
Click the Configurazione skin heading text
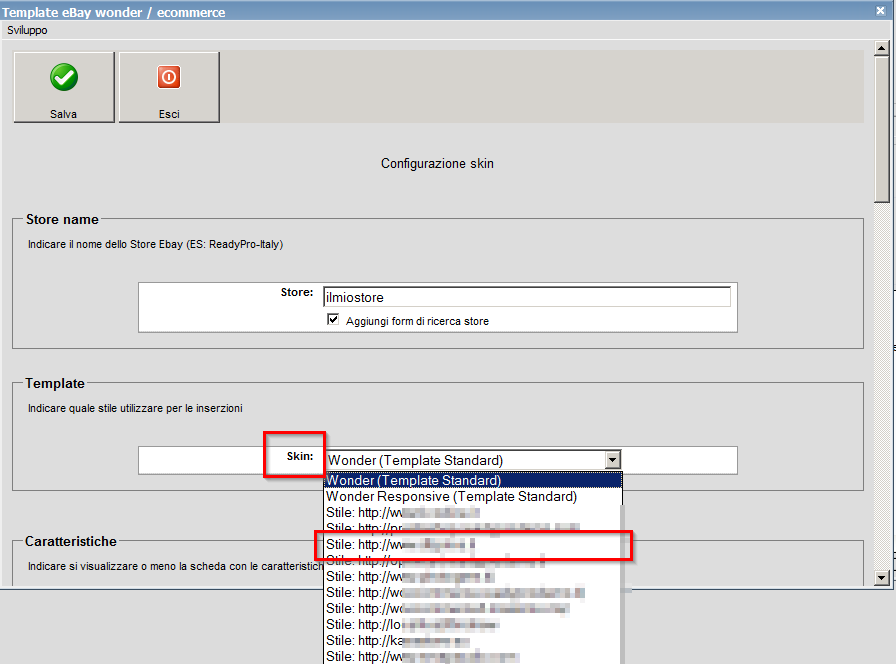(437, 163)
